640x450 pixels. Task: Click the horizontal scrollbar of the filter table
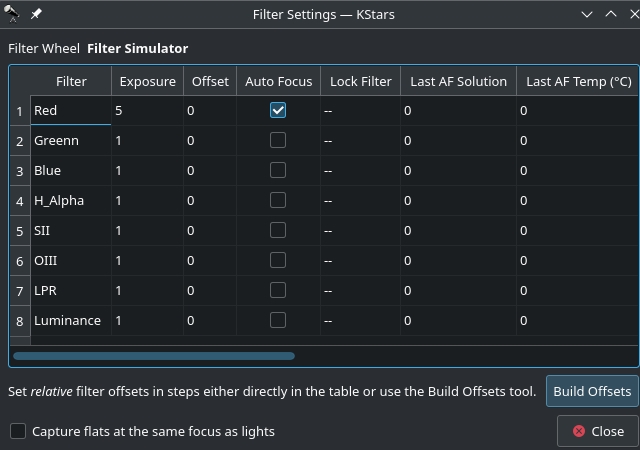point(154,356)
